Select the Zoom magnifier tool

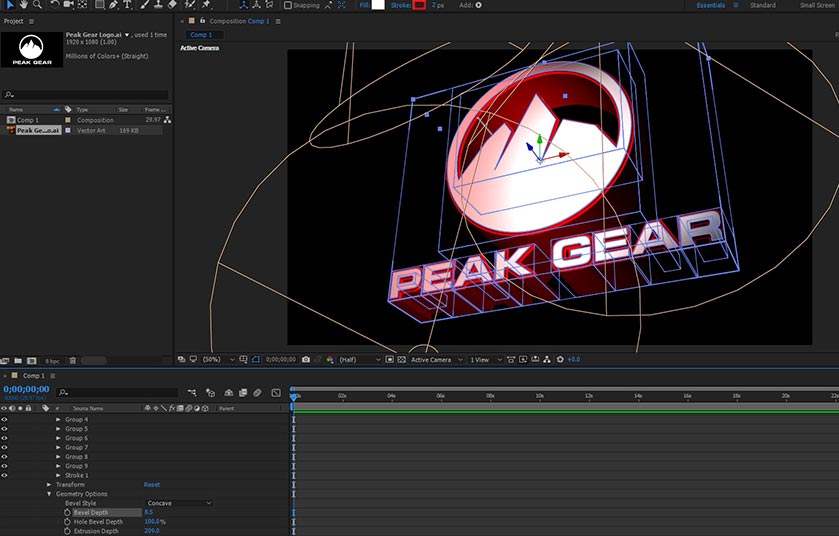tap(37, 4)
